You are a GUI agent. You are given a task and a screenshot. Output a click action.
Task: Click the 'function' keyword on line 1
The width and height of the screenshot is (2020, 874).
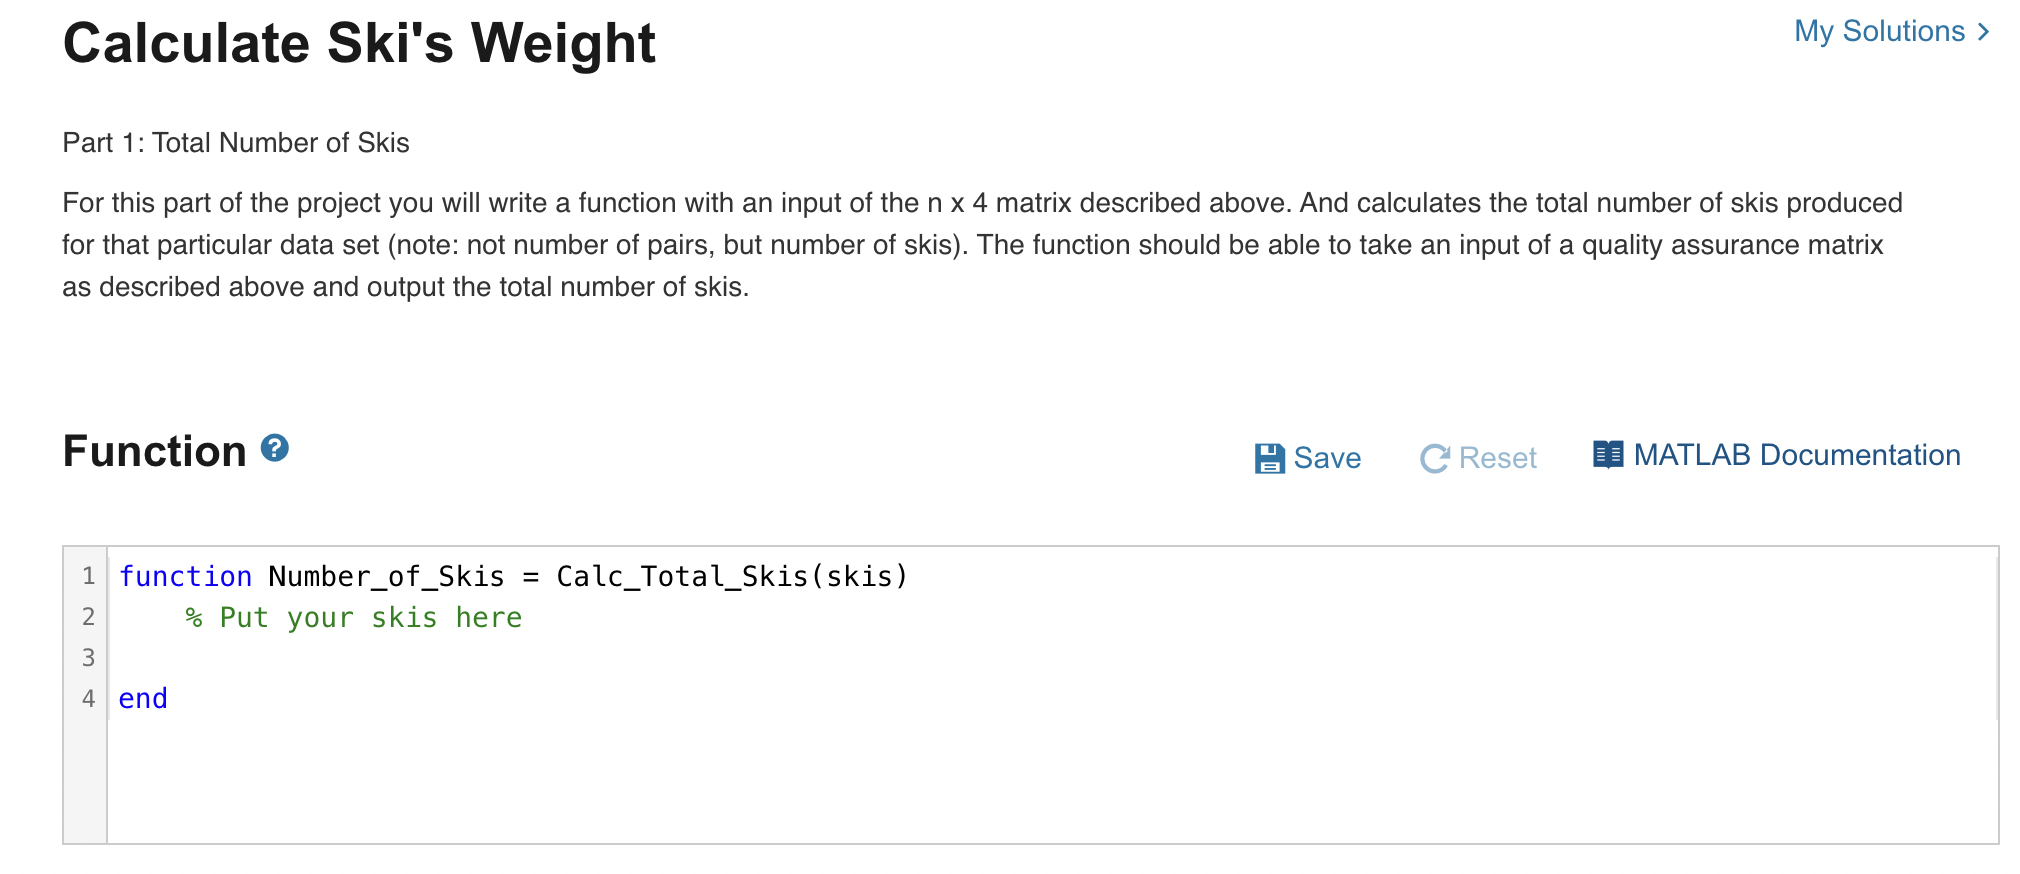[185, 576]
